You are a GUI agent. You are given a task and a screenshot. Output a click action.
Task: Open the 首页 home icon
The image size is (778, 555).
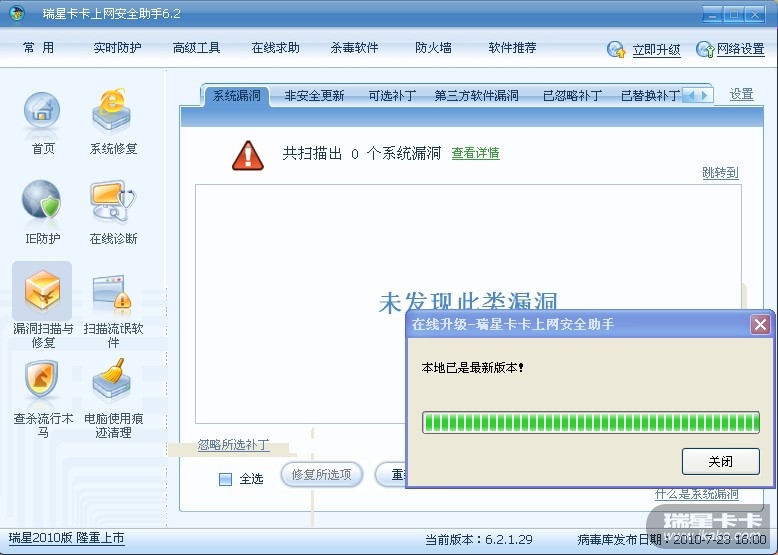(x=42, y=114)
